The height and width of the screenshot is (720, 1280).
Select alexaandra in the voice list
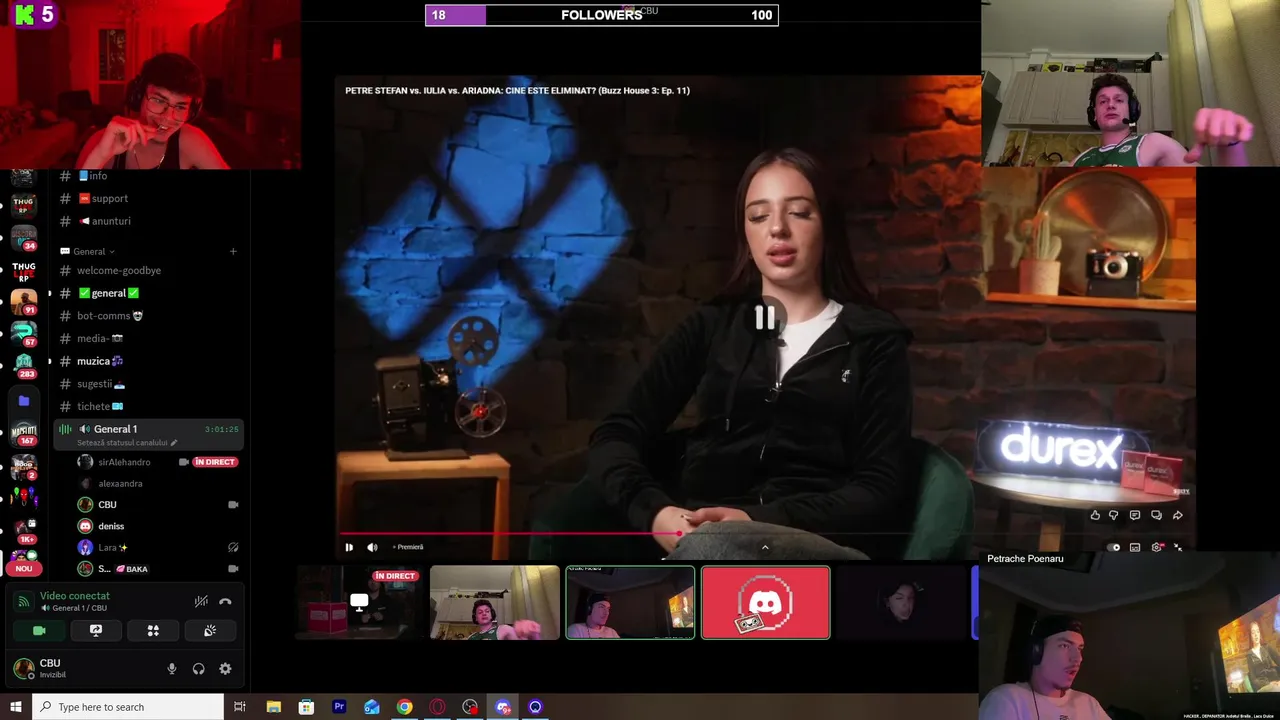[x=120, y=484]
